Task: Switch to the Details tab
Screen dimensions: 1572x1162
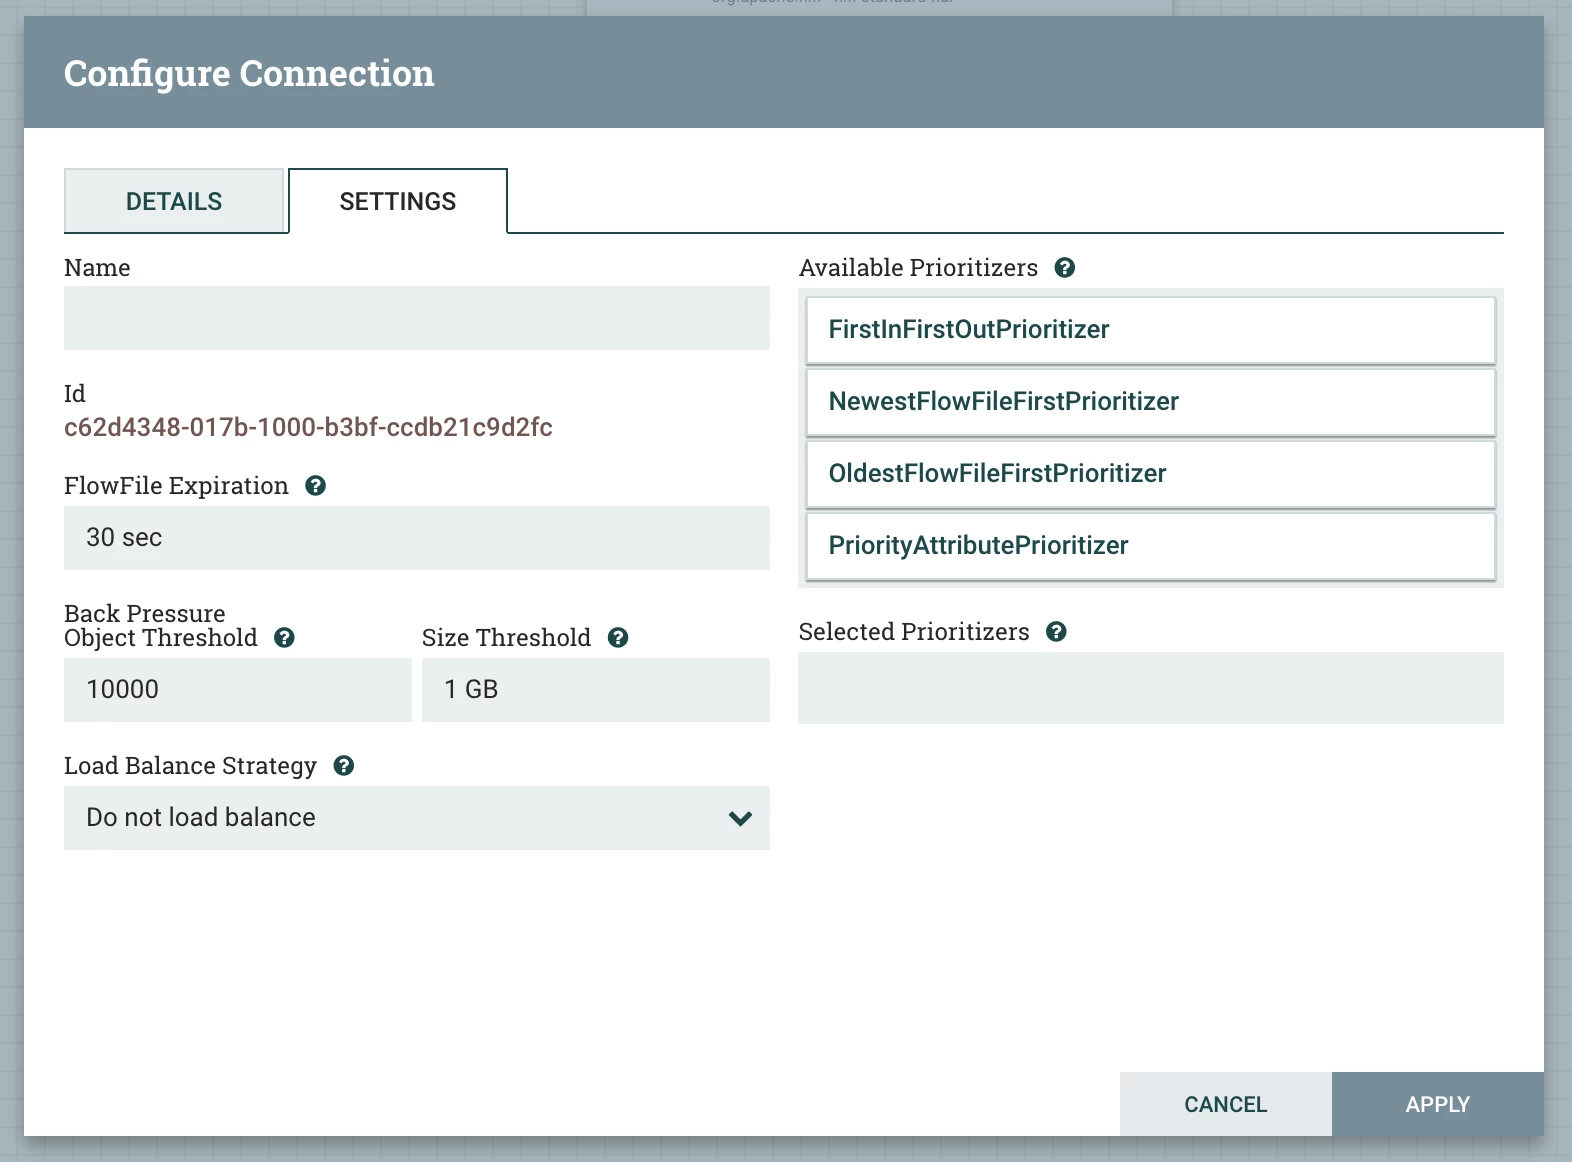Action: coord(174,201)
